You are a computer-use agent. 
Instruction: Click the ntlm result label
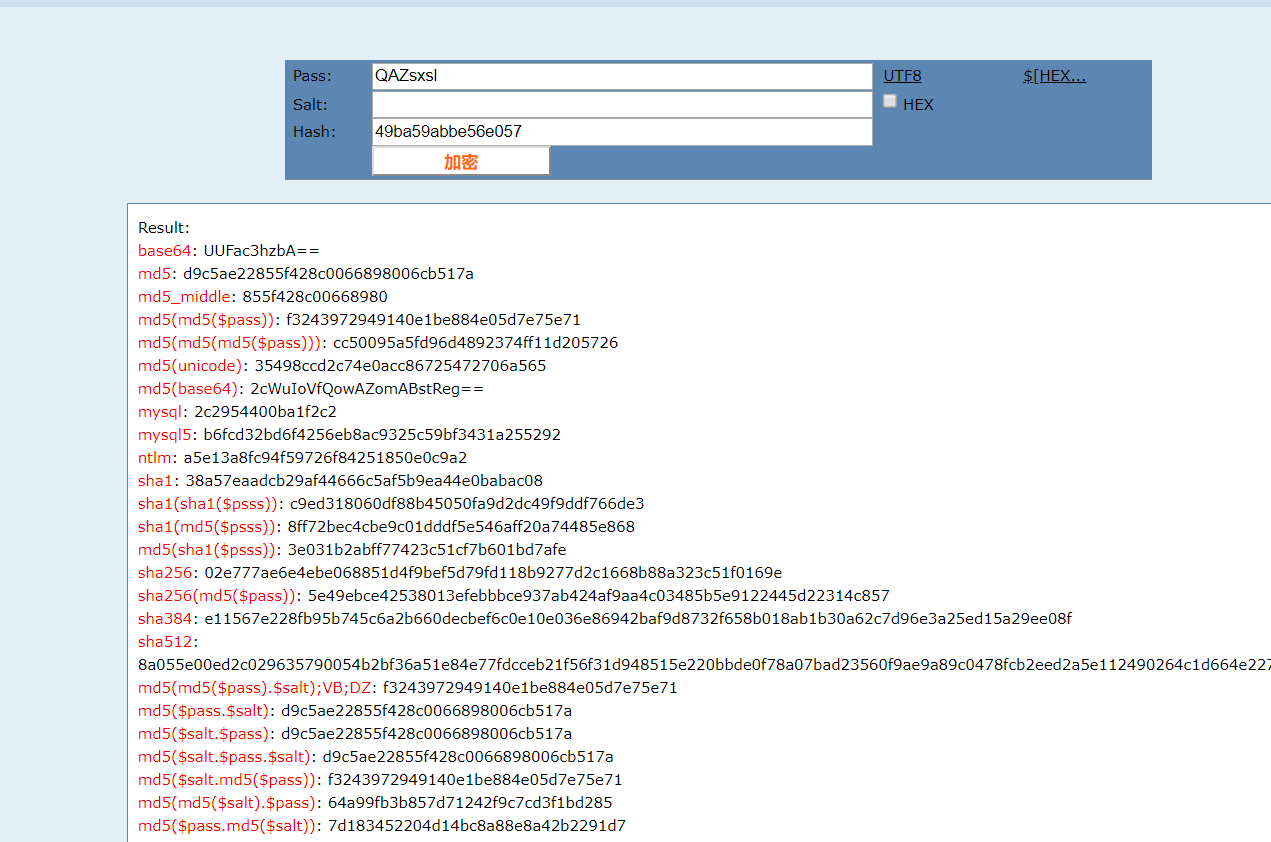(156, 458)
